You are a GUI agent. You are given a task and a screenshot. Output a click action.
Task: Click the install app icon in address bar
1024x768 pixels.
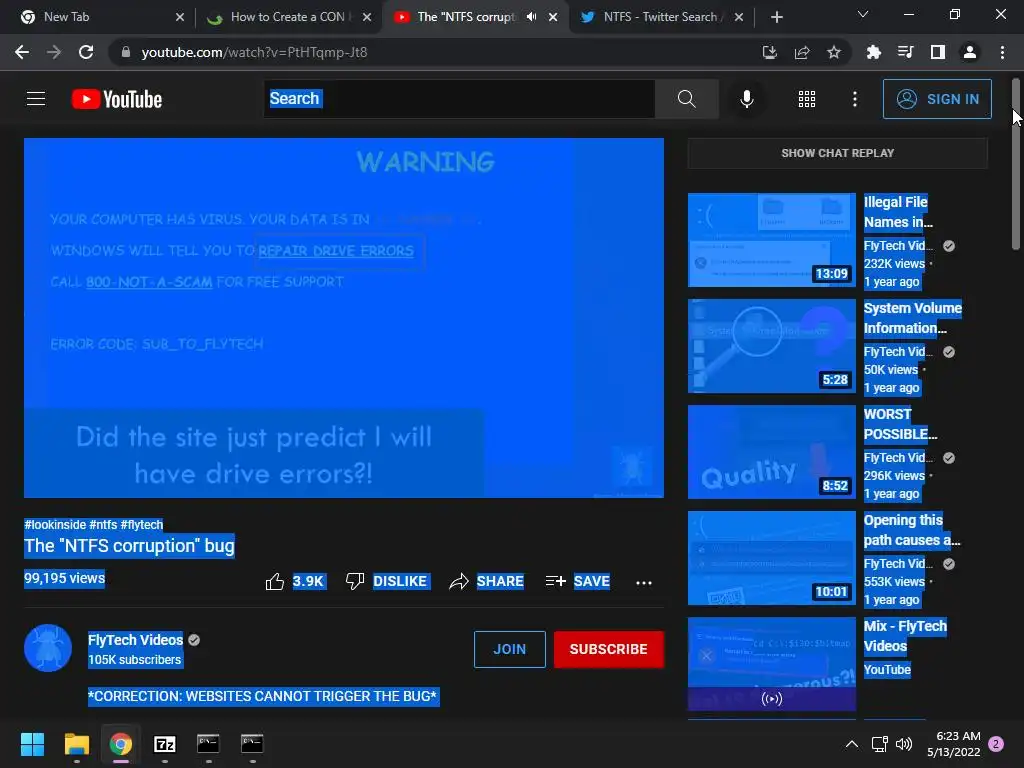pyautogui.click(x=769, y=52)
